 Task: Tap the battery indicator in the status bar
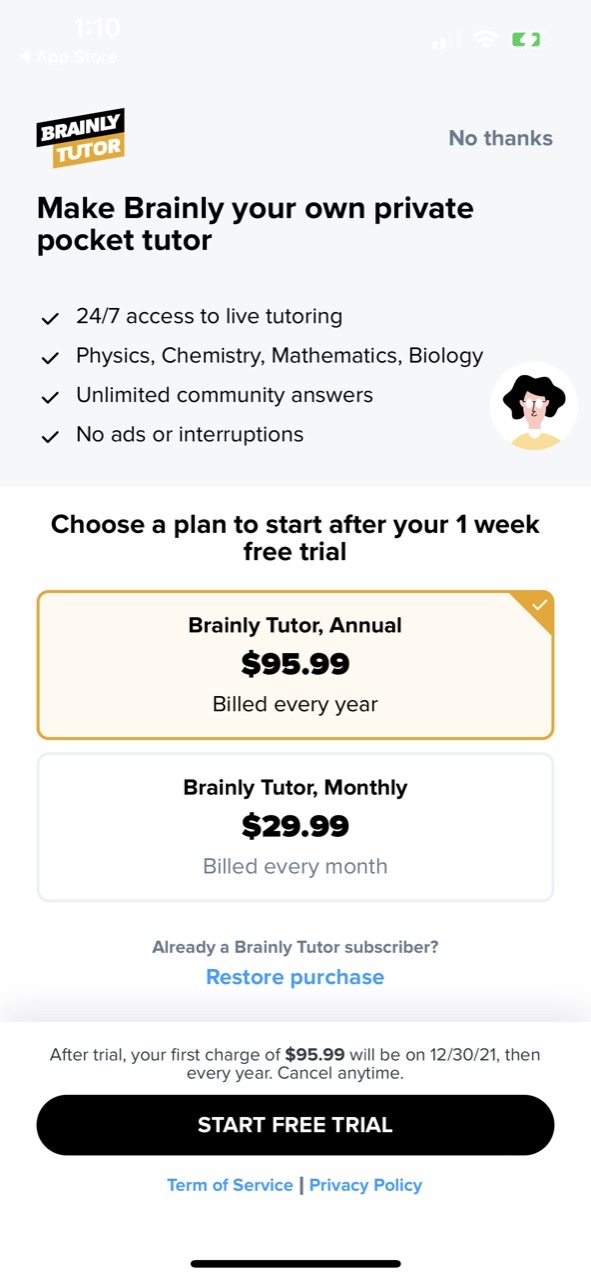pos(527,40)
